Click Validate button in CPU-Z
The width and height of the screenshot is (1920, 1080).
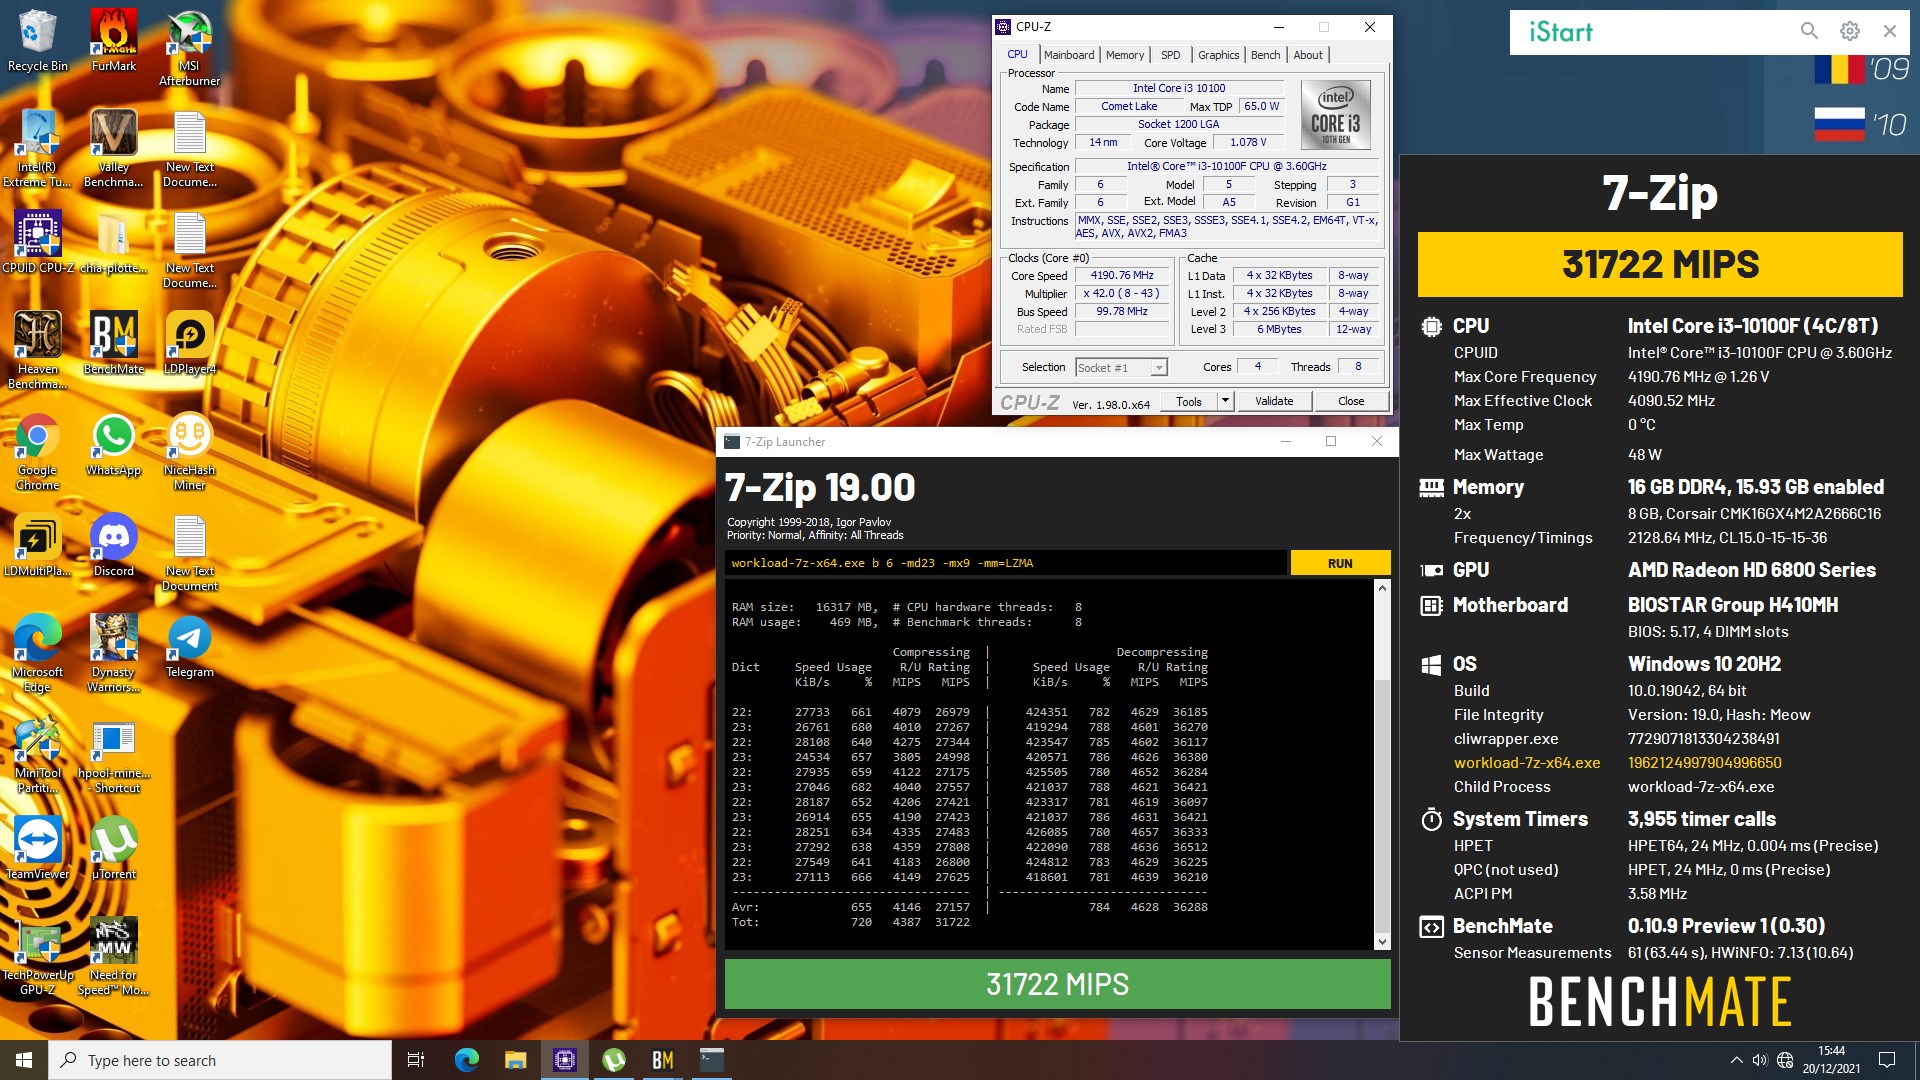pos(1274,401)
